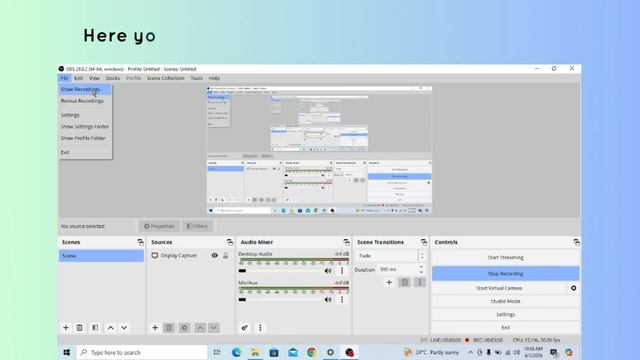Toggle Display Capture lock
The image size is (640, 360).
(x=225, y=256)
